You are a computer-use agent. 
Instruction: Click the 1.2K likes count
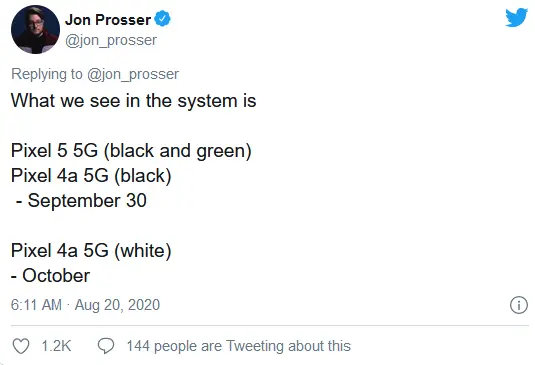[56, 346]
